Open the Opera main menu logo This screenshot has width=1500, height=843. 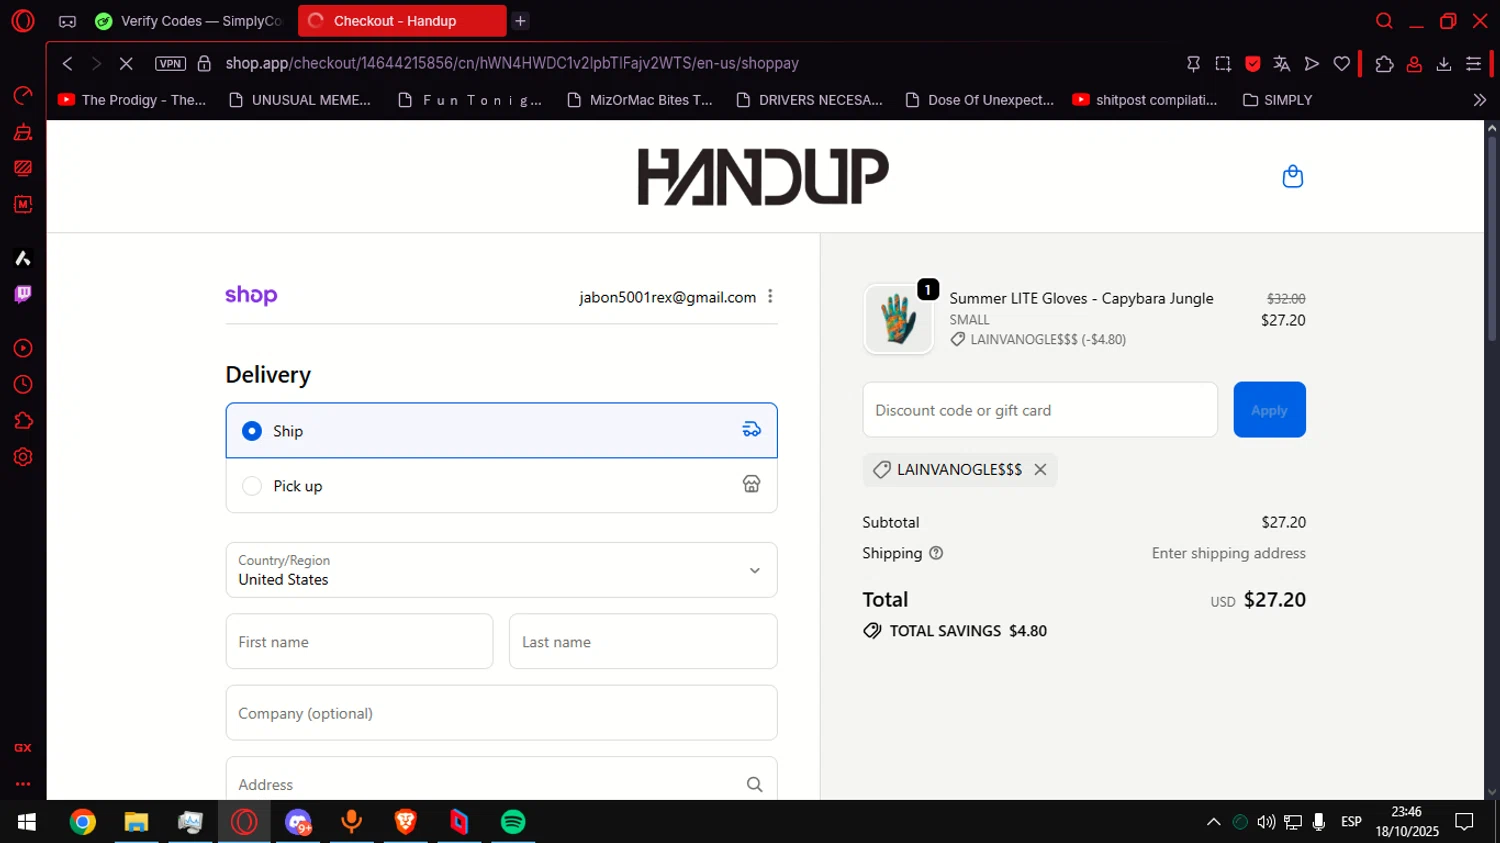[23, 21]
